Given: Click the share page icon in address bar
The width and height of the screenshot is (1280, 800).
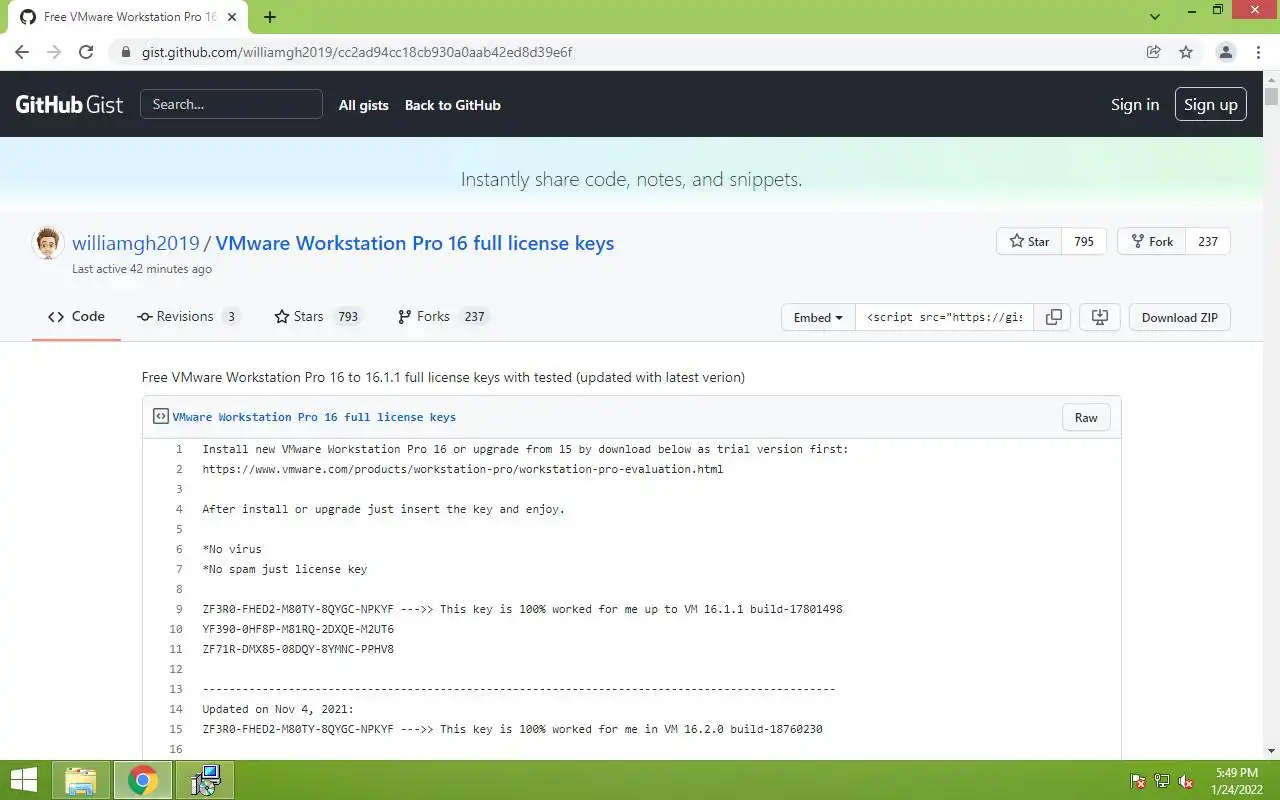Looking at the screenshot, I should [x=1153, y=52].
